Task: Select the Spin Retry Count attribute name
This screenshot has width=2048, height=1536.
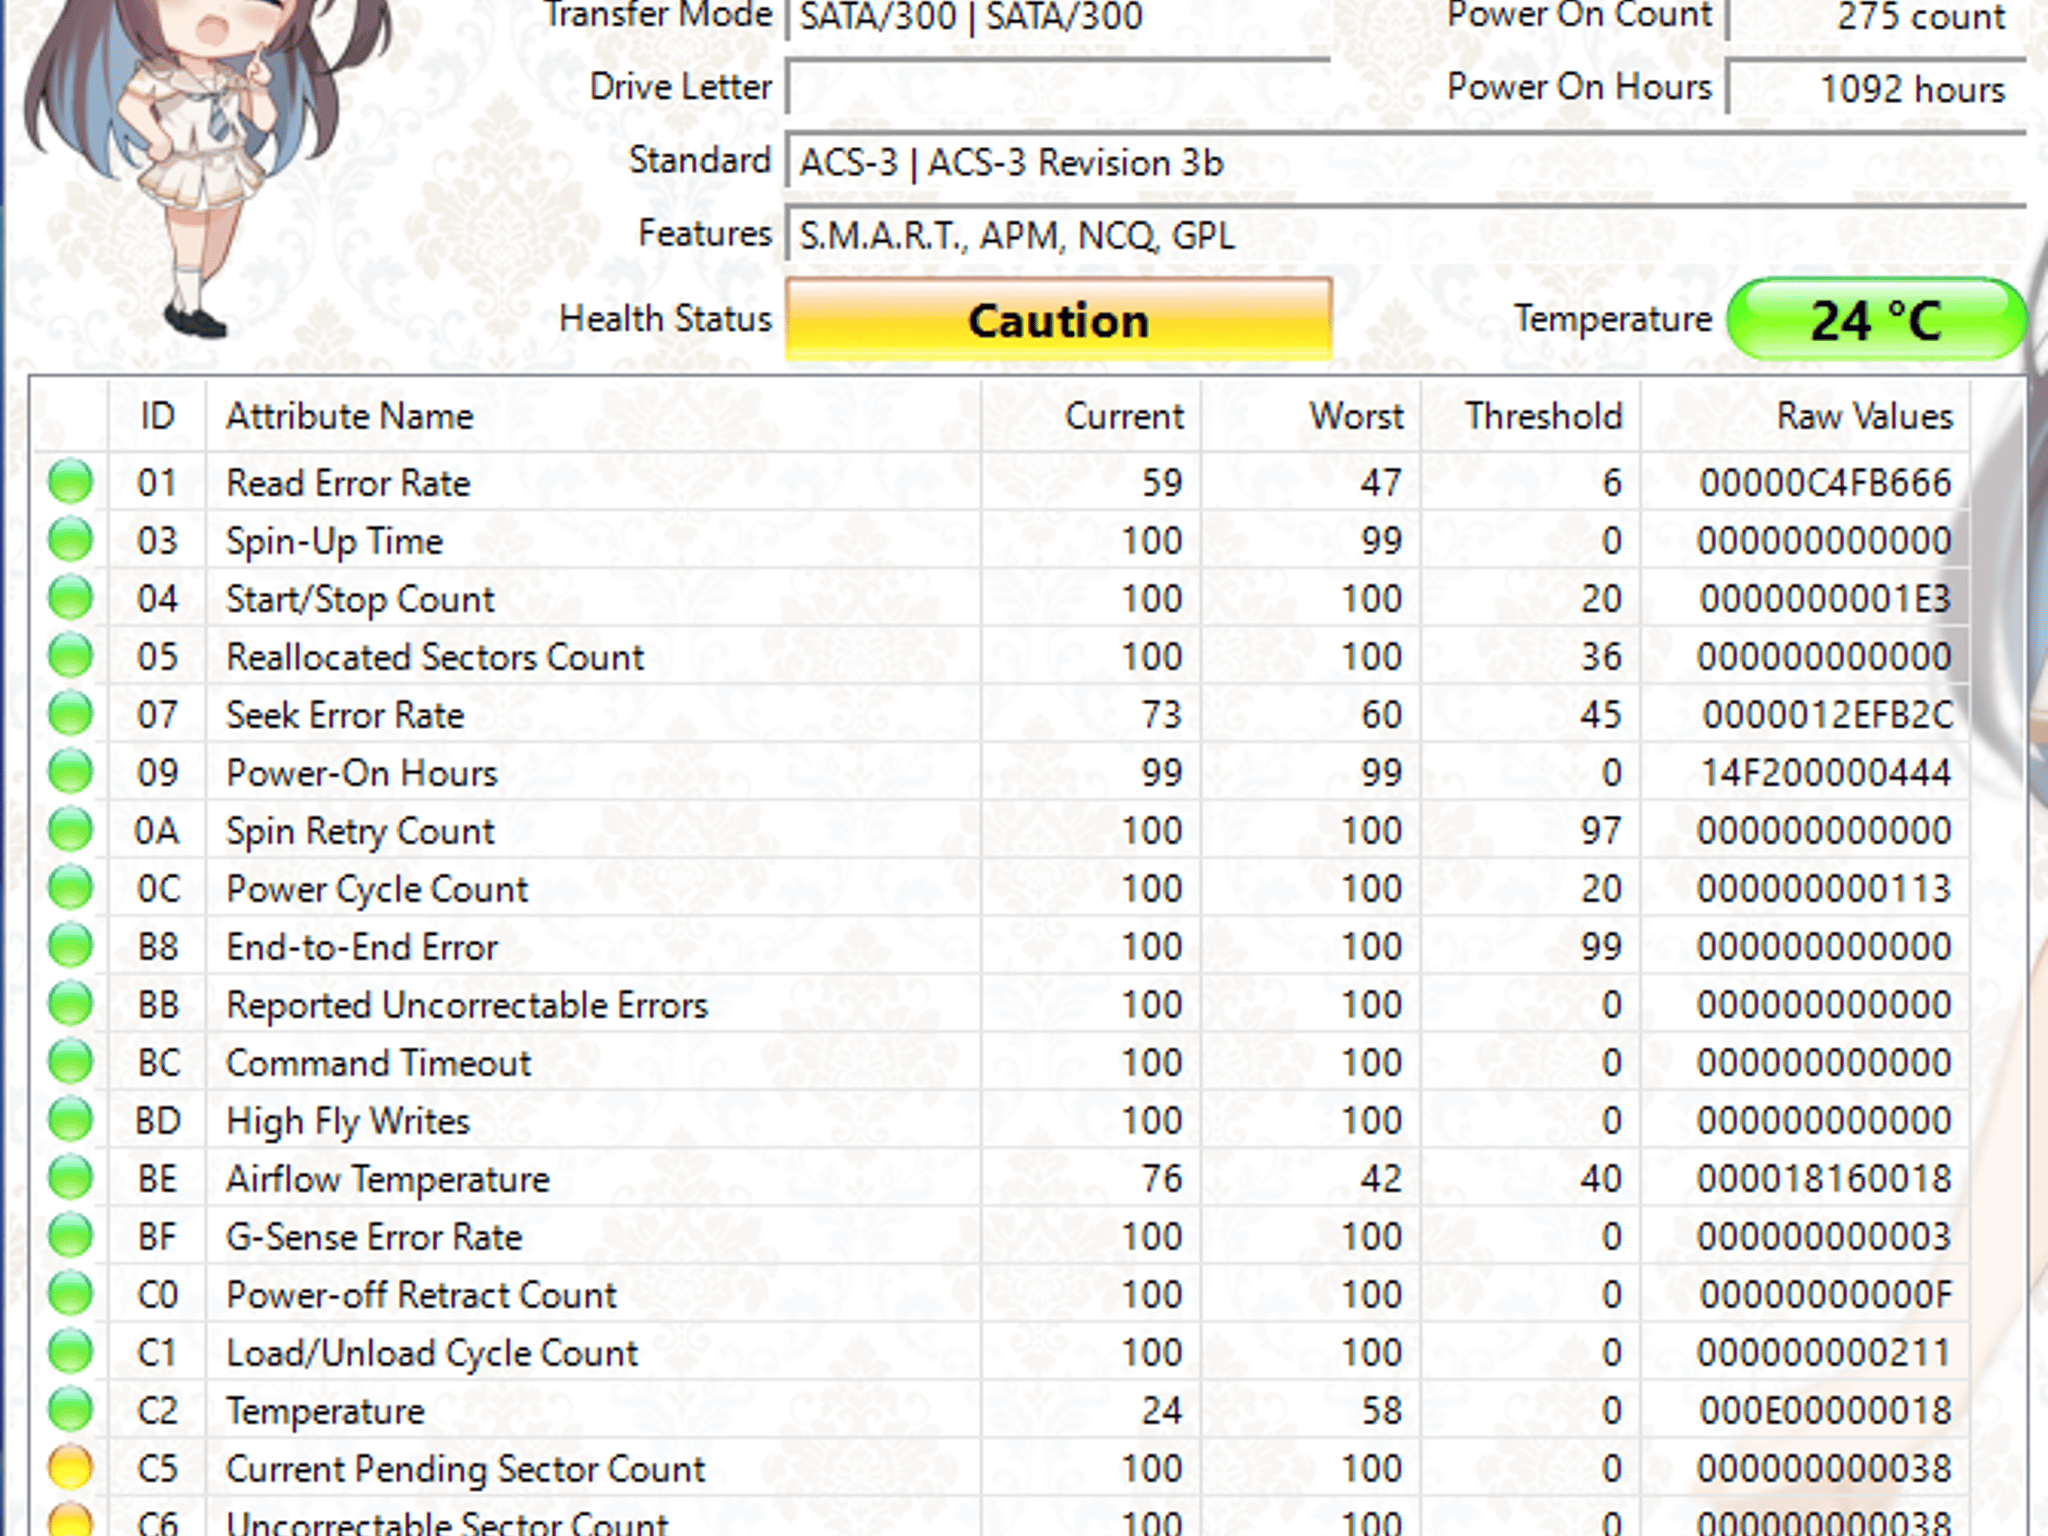Action: [360, 831]
